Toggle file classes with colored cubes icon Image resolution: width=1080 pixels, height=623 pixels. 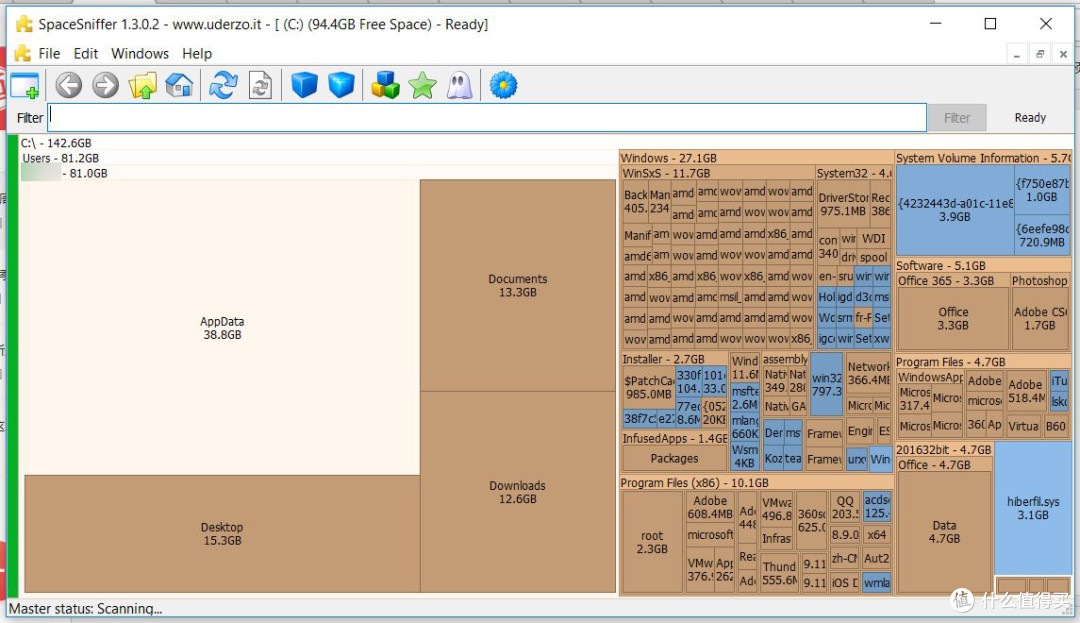click(385, 86)
